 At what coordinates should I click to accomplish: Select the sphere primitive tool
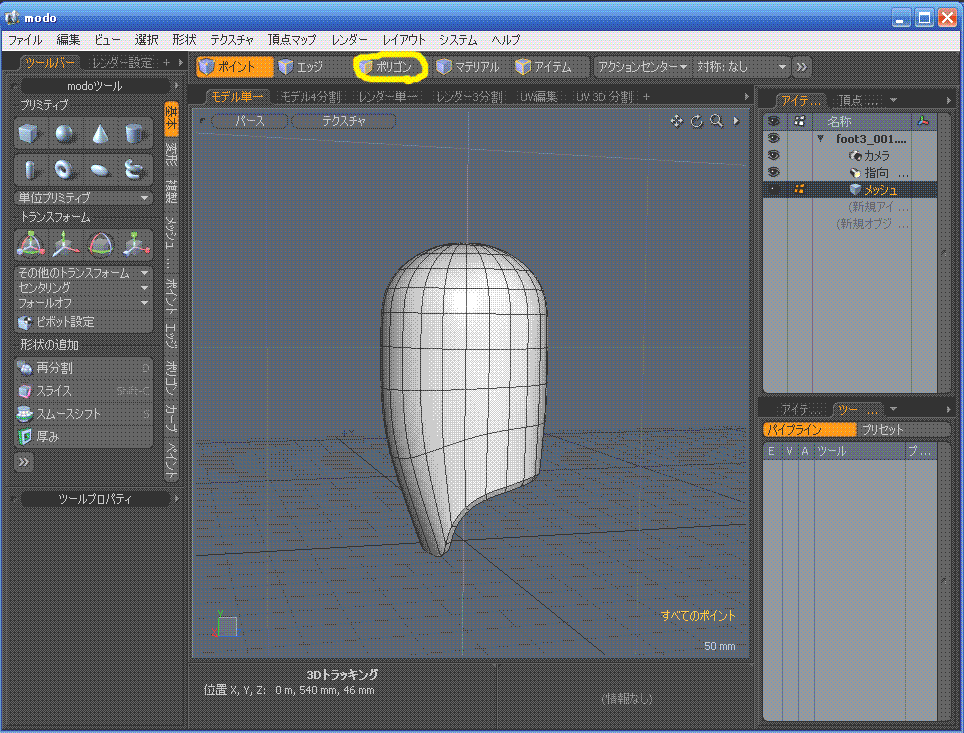(x=64, y=133)
